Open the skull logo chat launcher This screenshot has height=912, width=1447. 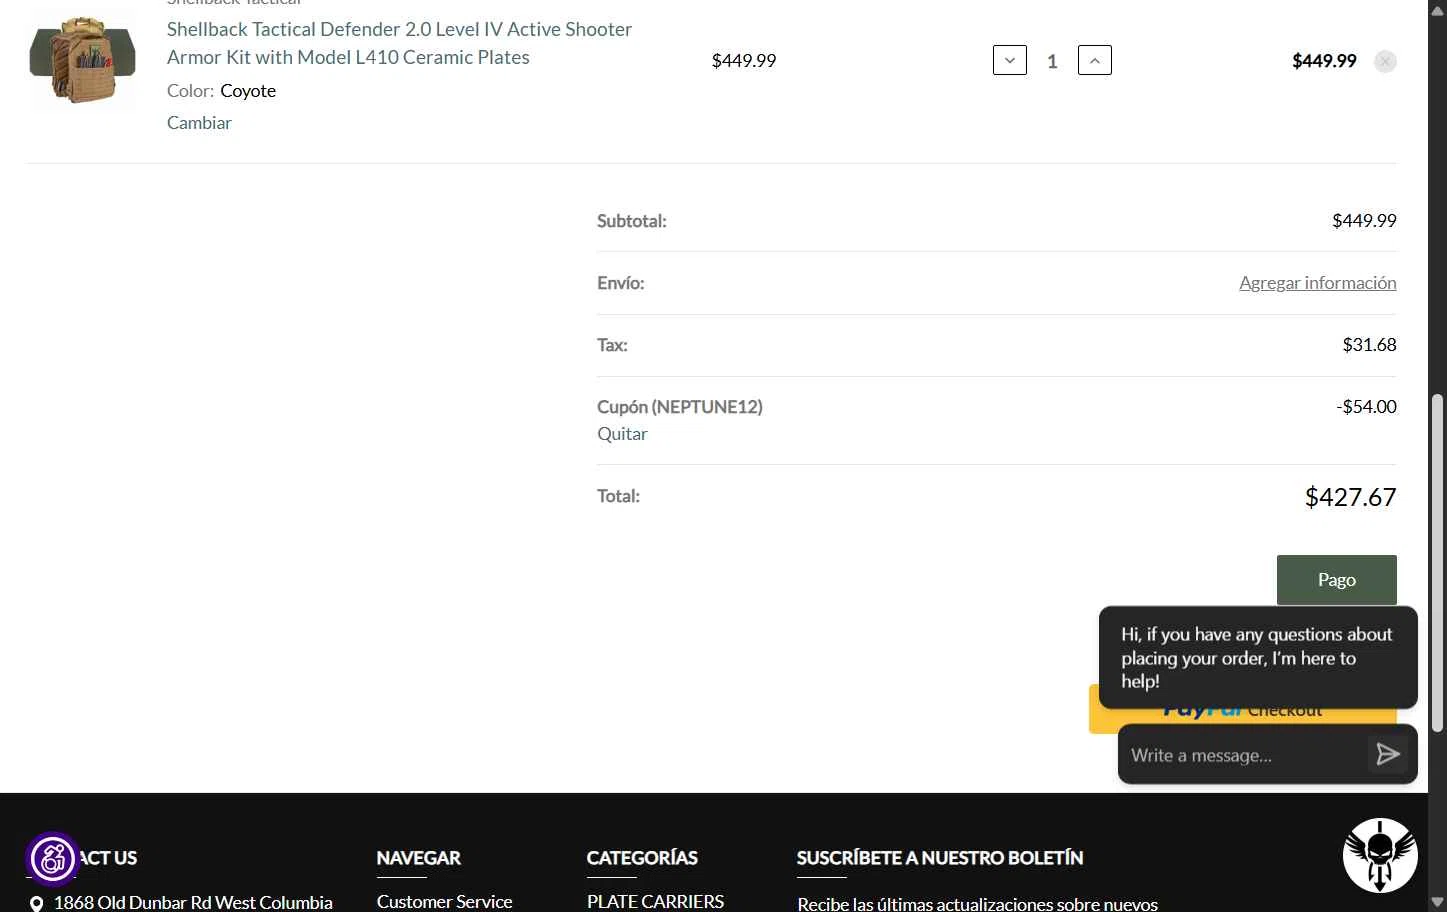click(x=1380, y=855)
